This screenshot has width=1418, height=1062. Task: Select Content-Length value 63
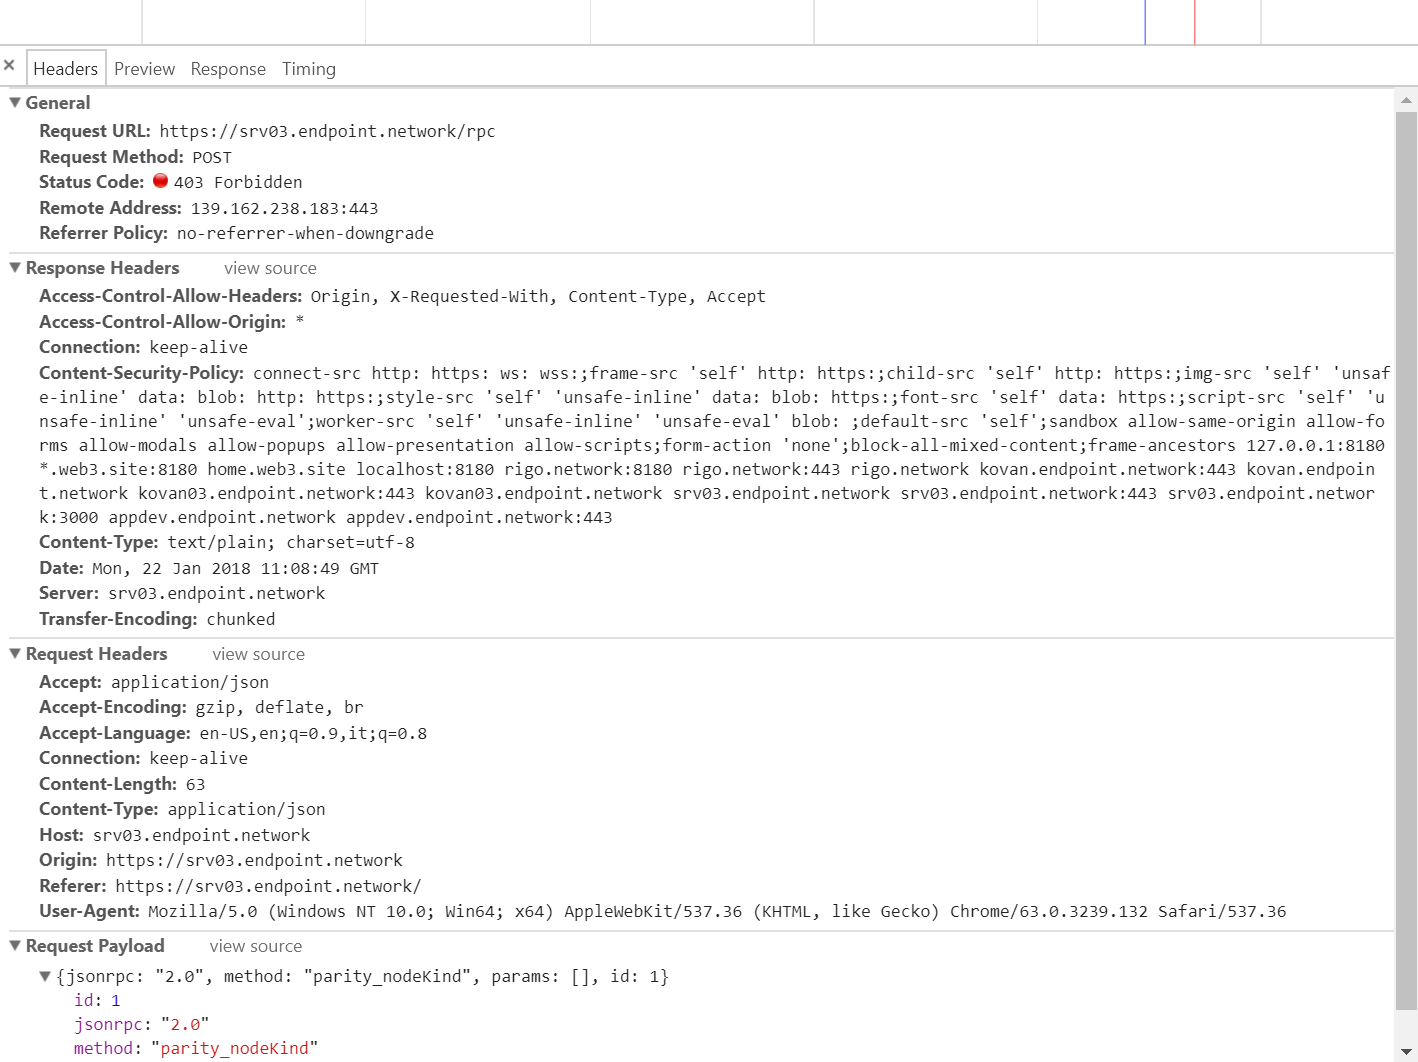point(195,784)
